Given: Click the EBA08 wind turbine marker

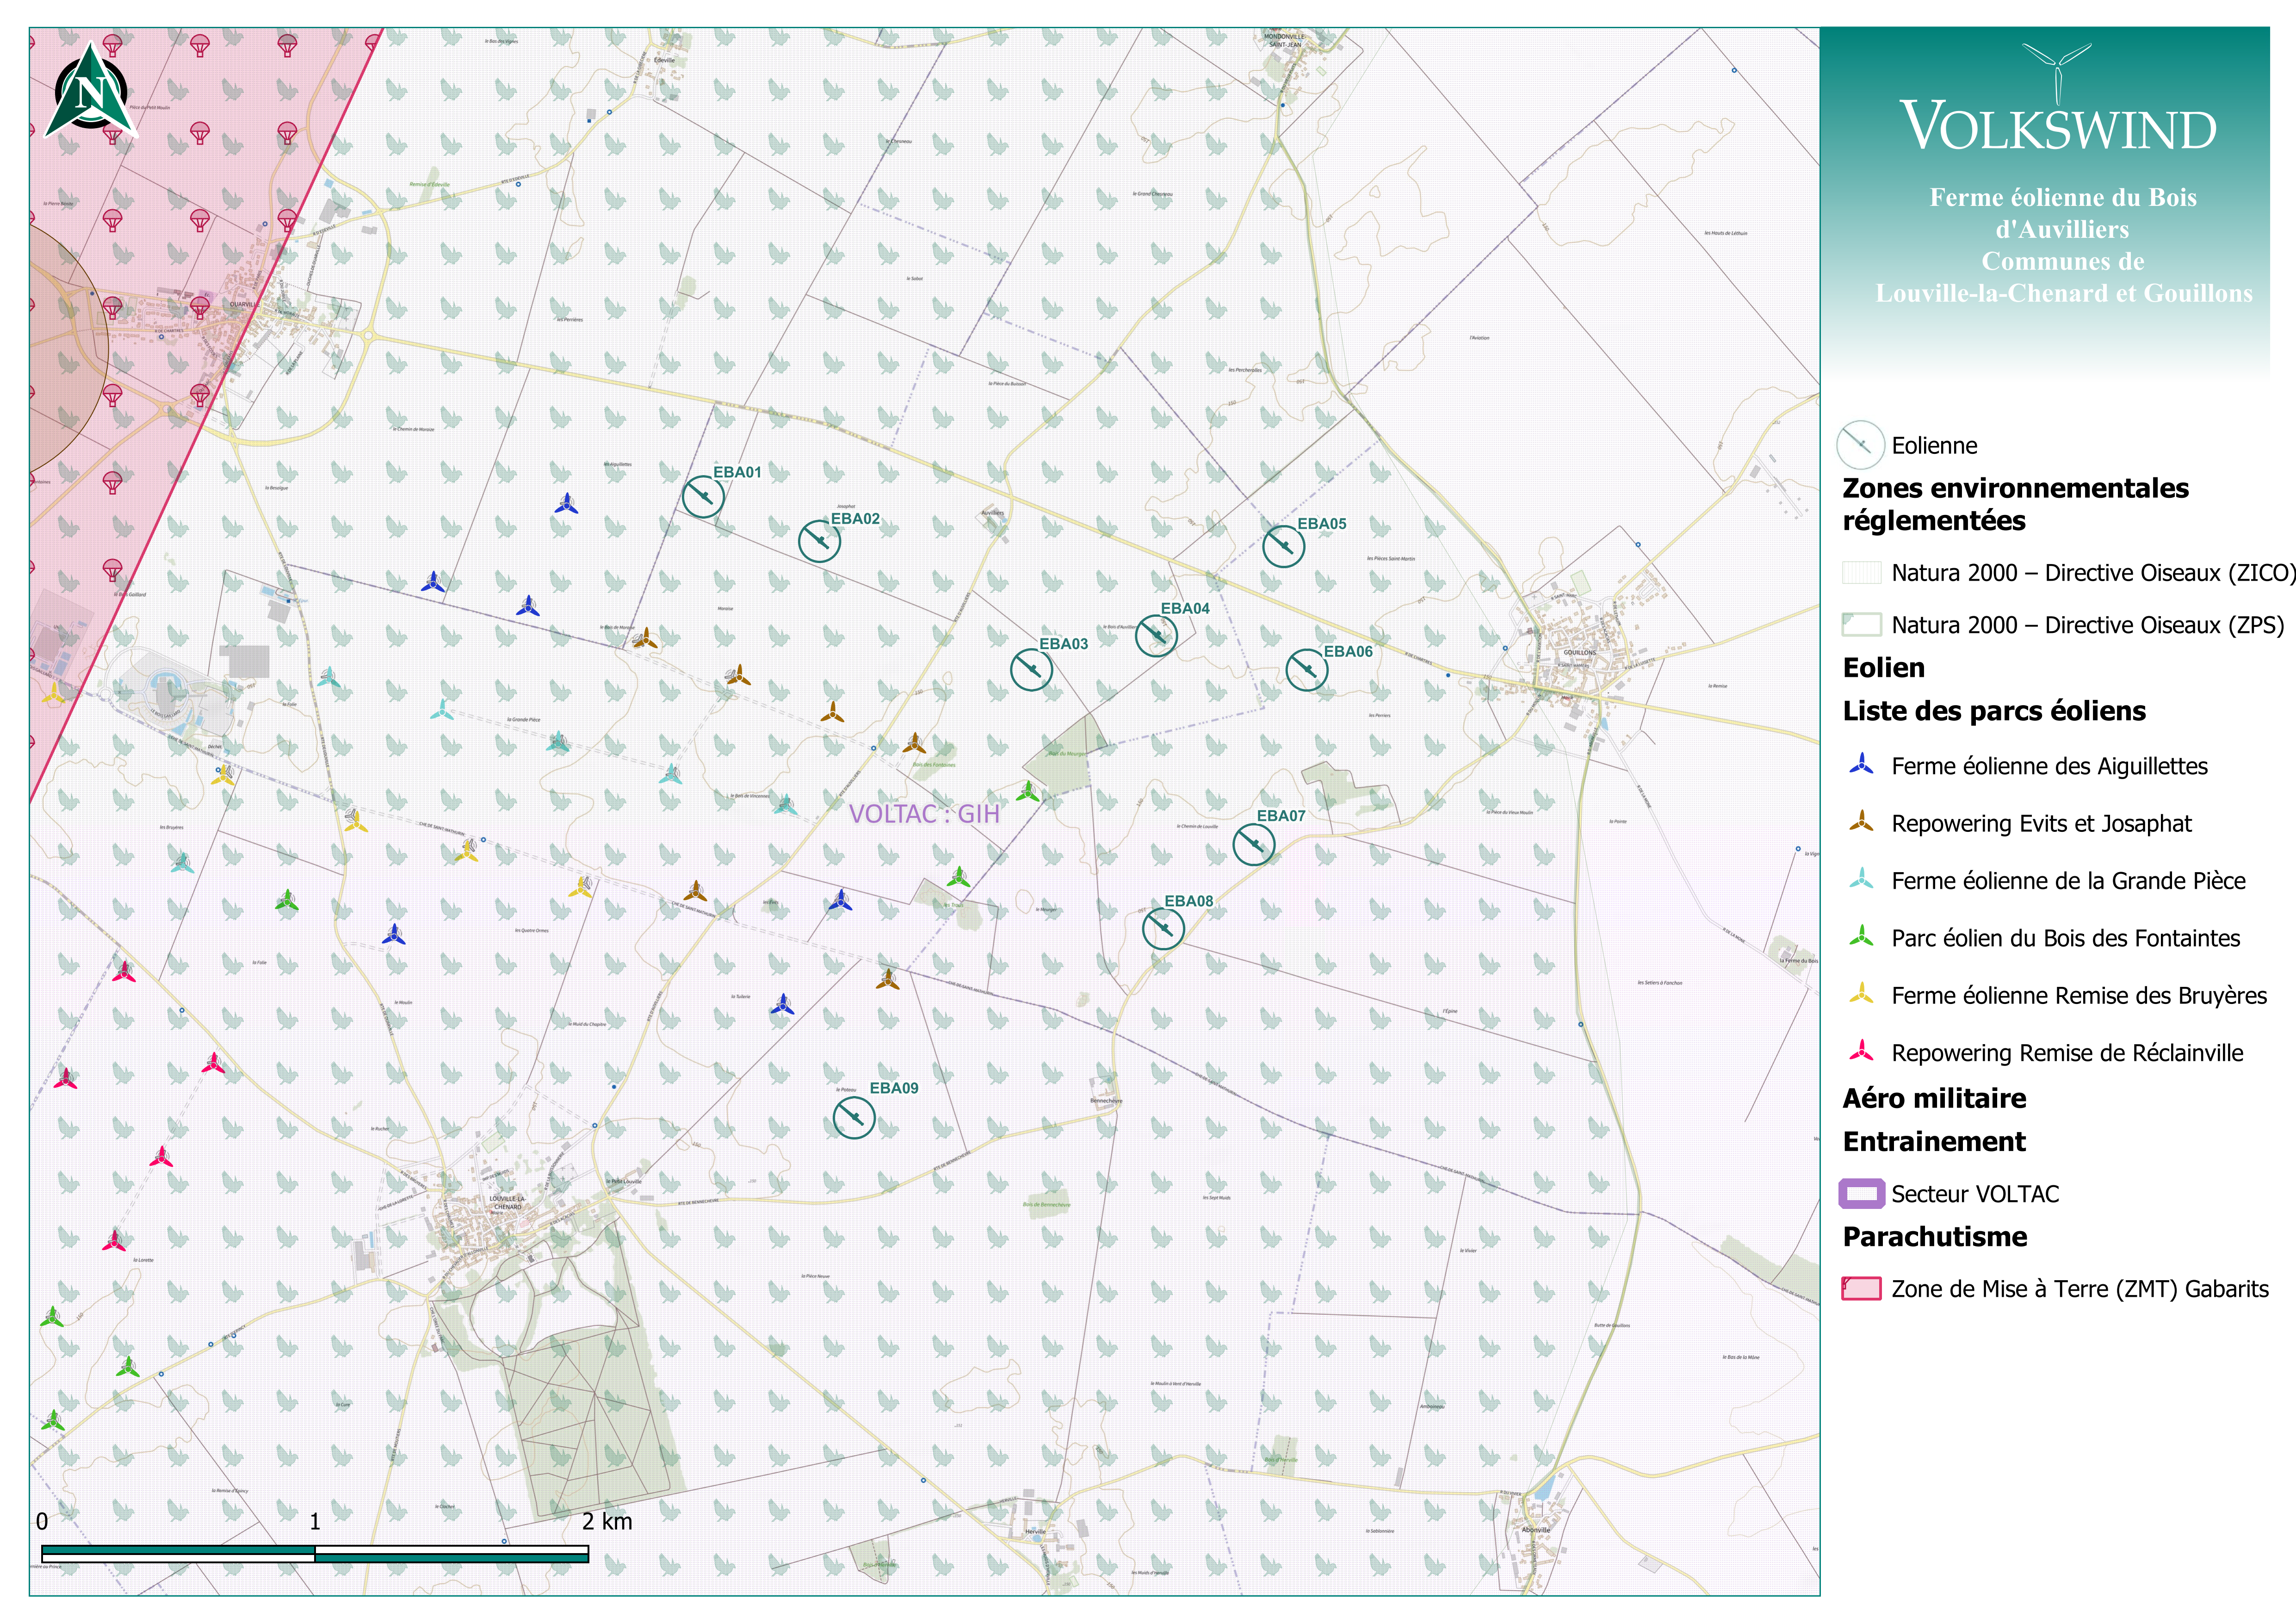Looking at the screenshot, I should (1163, 929).
